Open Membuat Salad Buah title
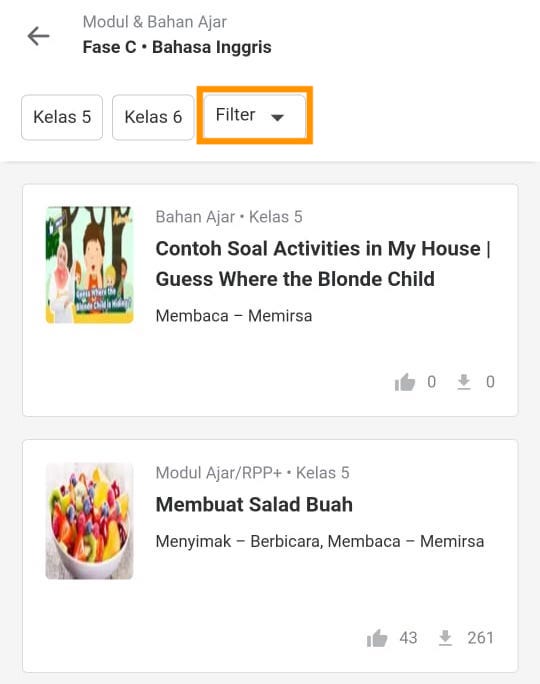540x684 pixels. point(254,504)
